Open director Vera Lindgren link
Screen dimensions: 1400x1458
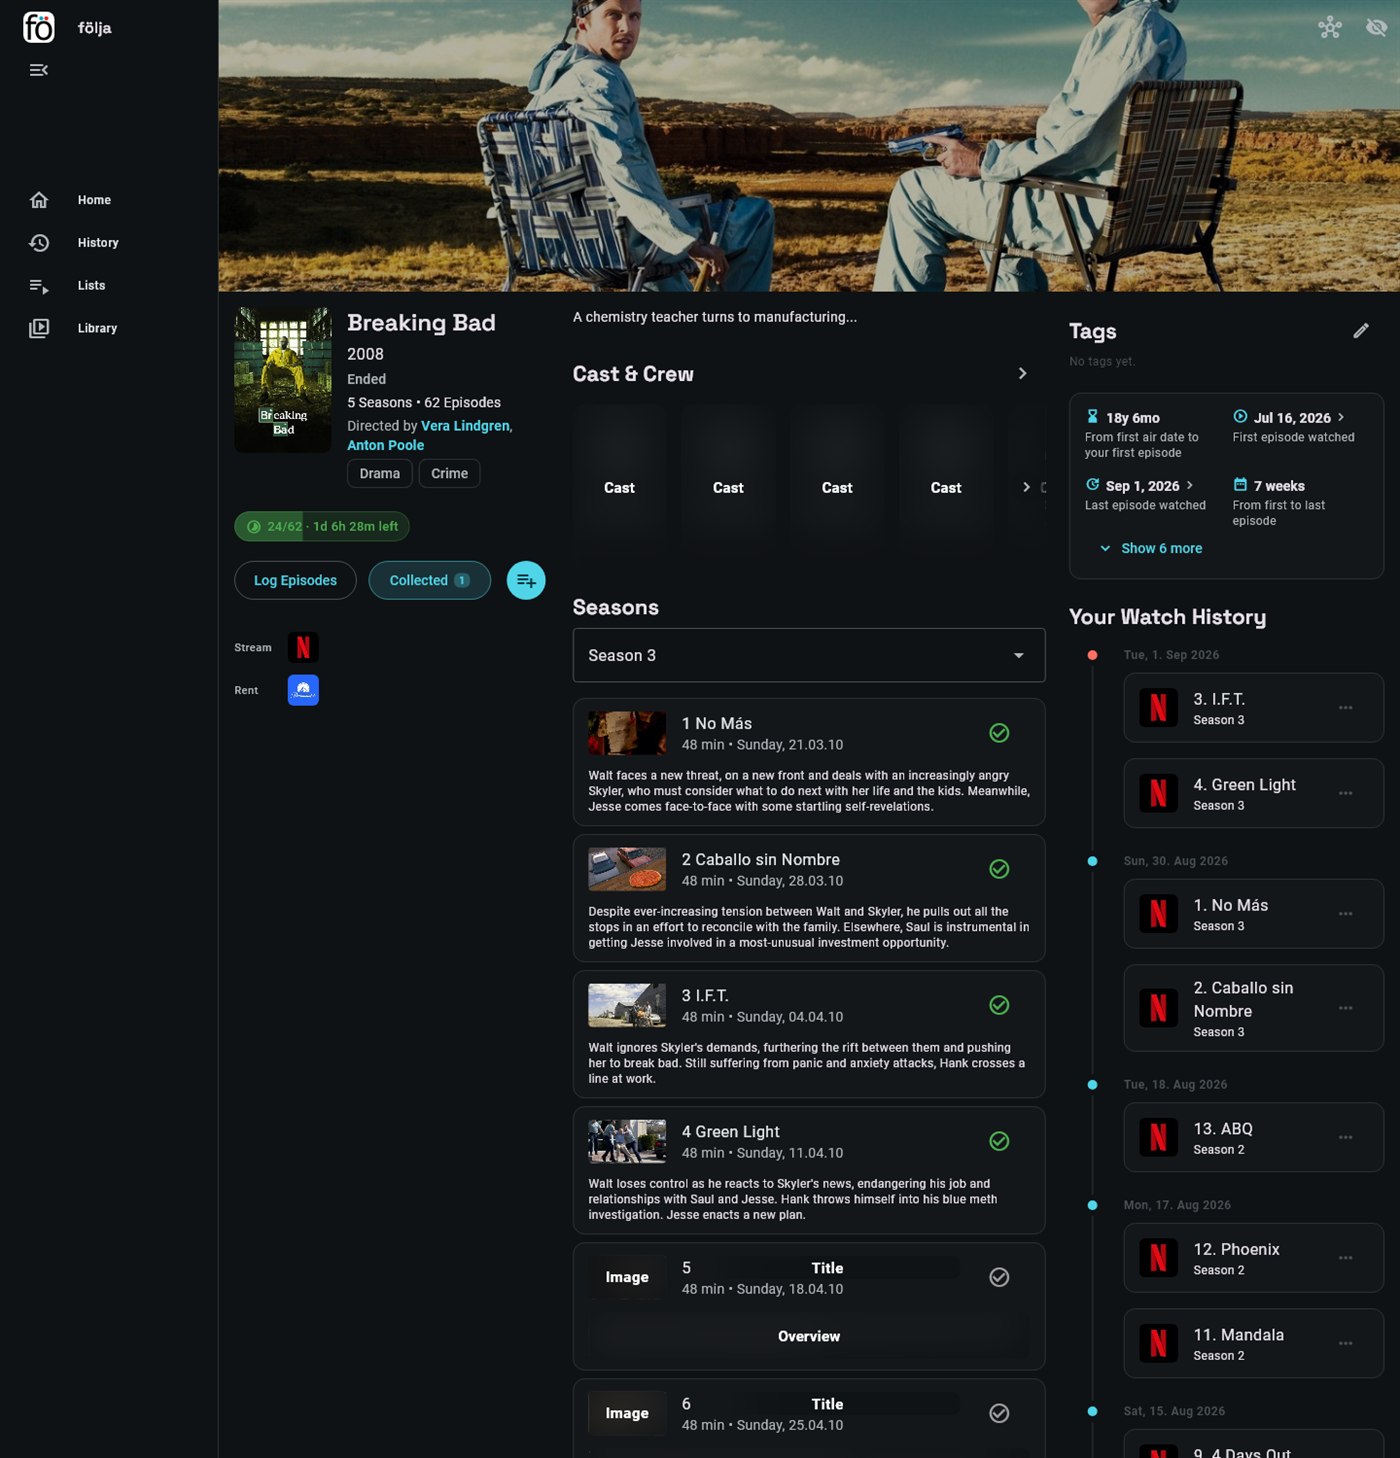pyautogui.click(x=465, y=426)
